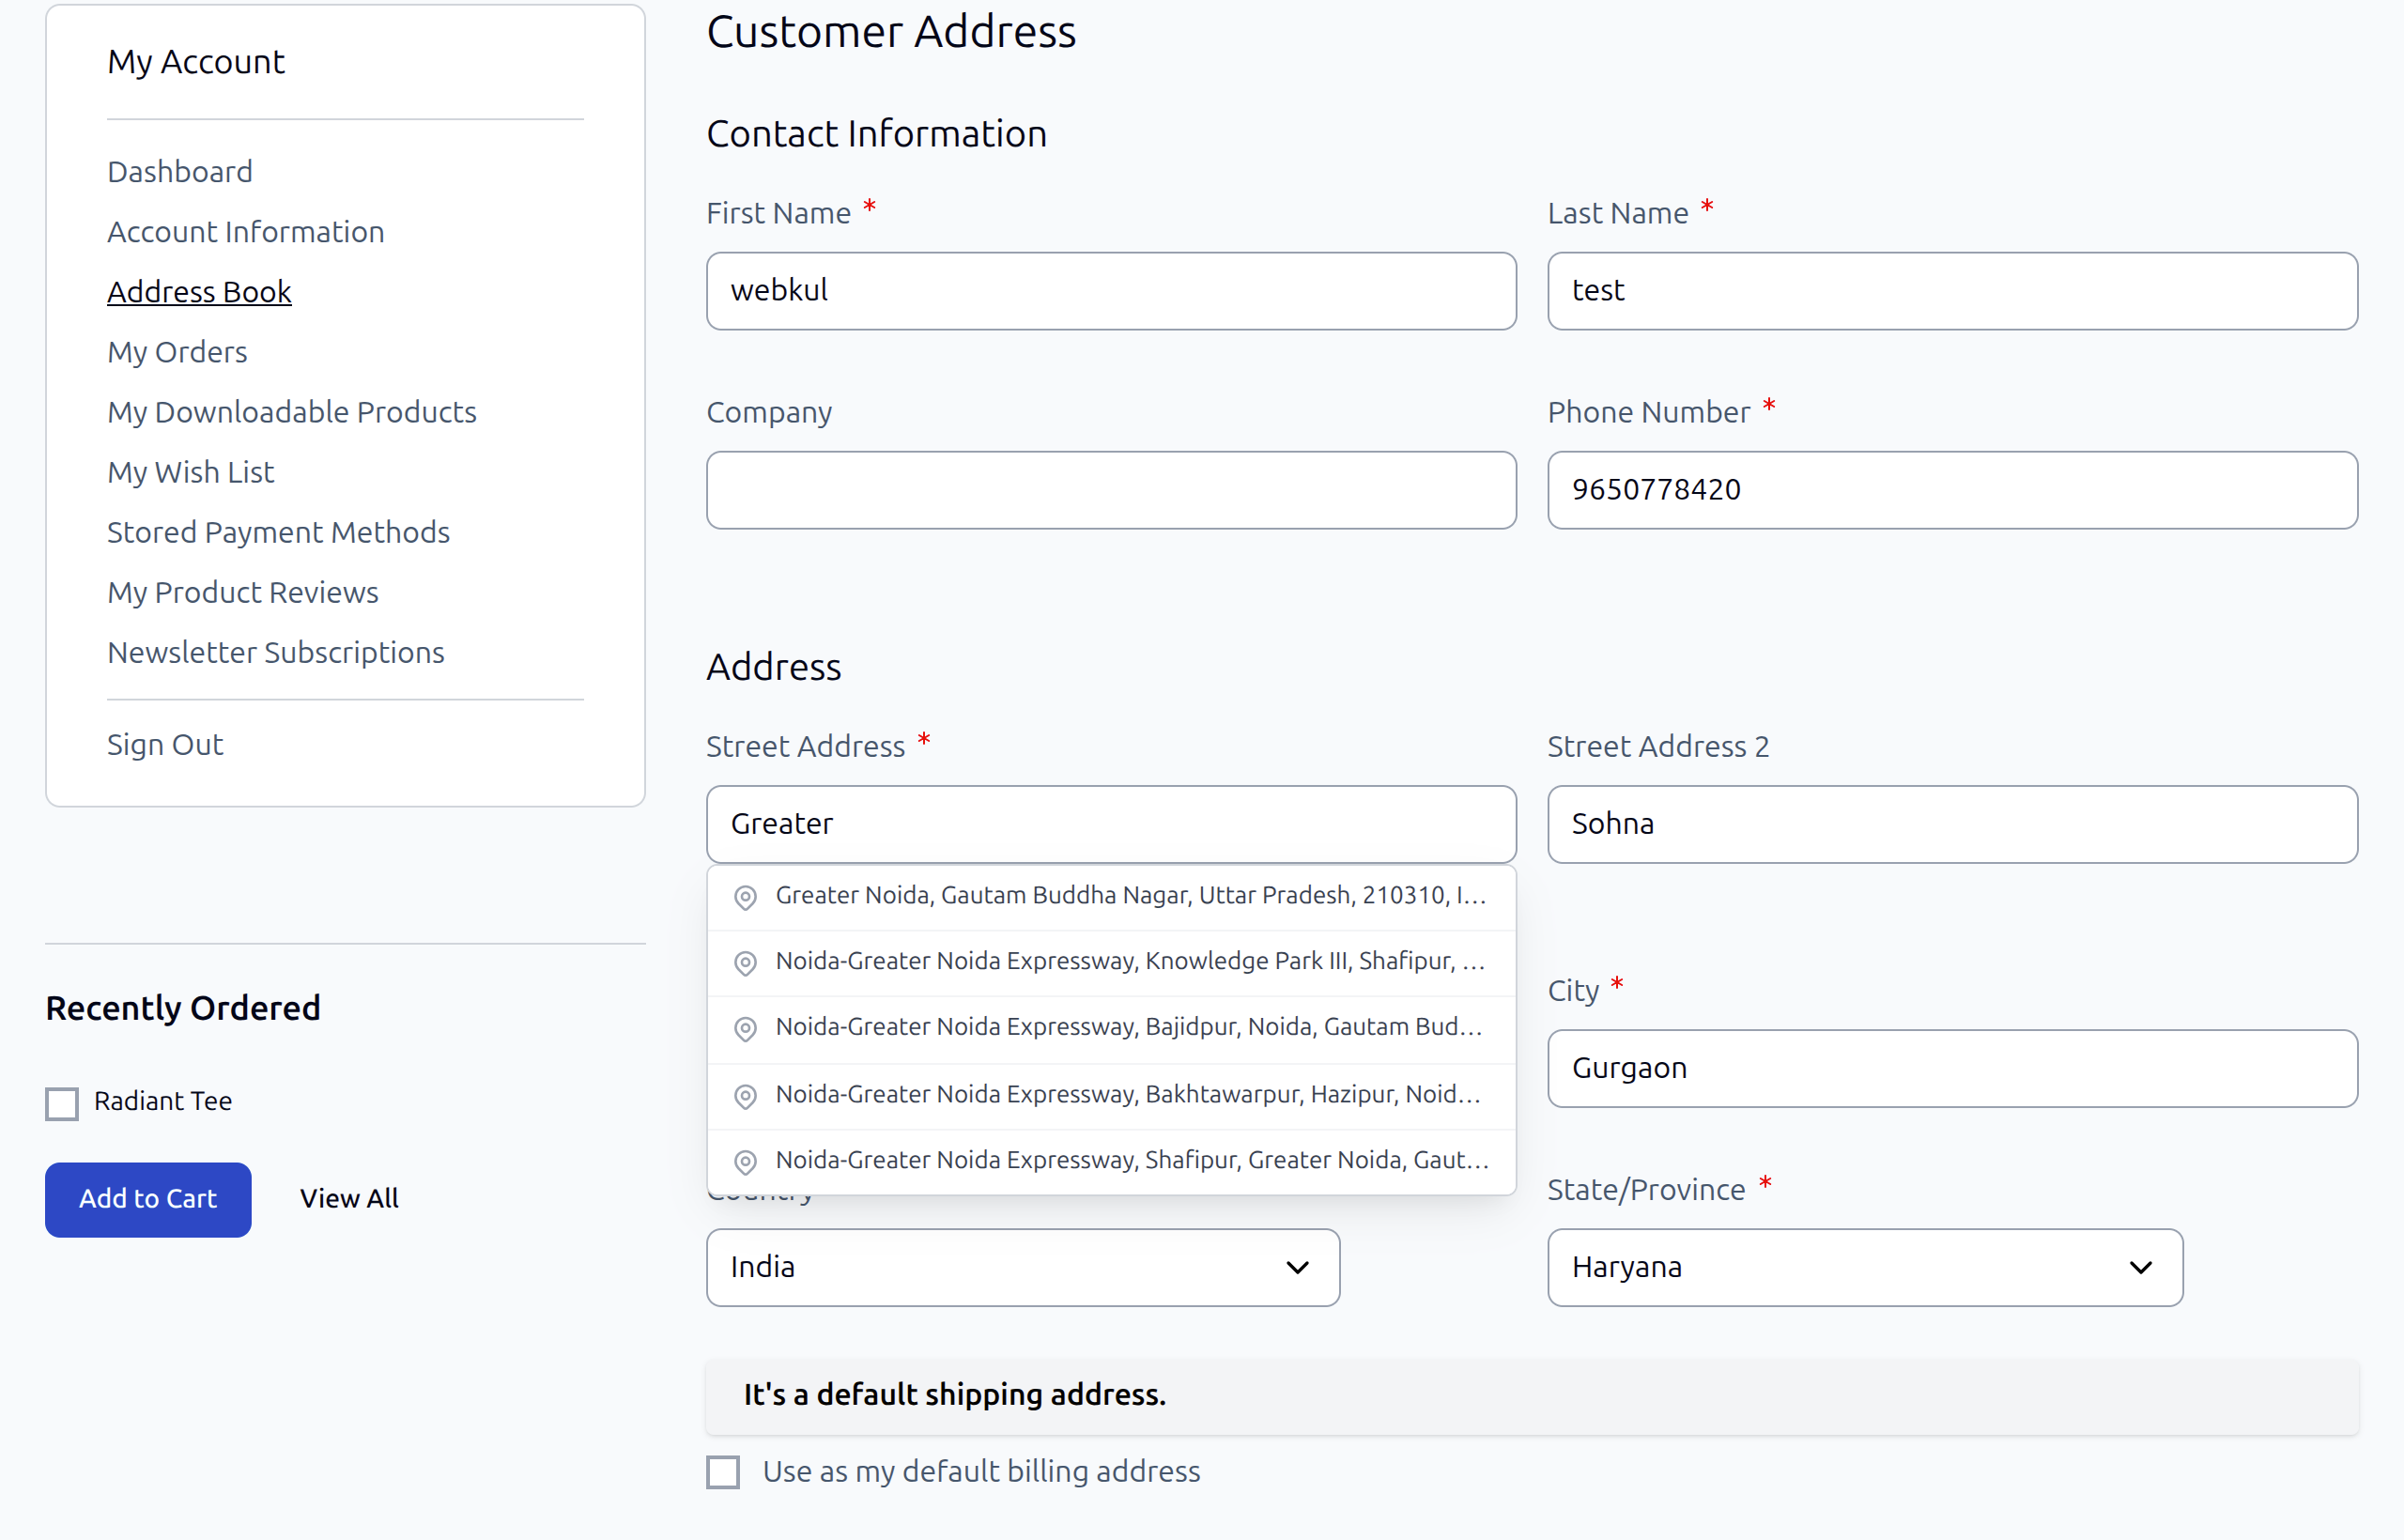Open the Country dropdown showing India

[1023, 1267]
